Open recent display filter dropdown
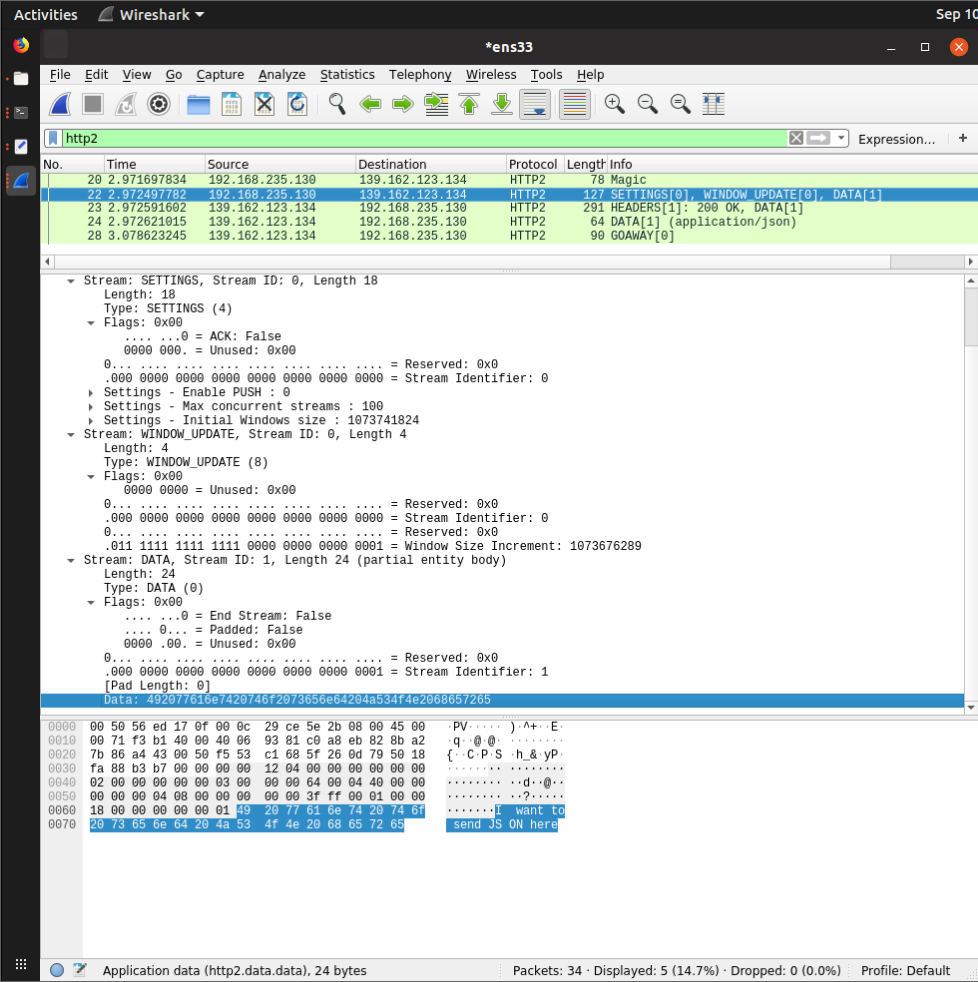The image size is (978, 982). [x=841, y=138]
